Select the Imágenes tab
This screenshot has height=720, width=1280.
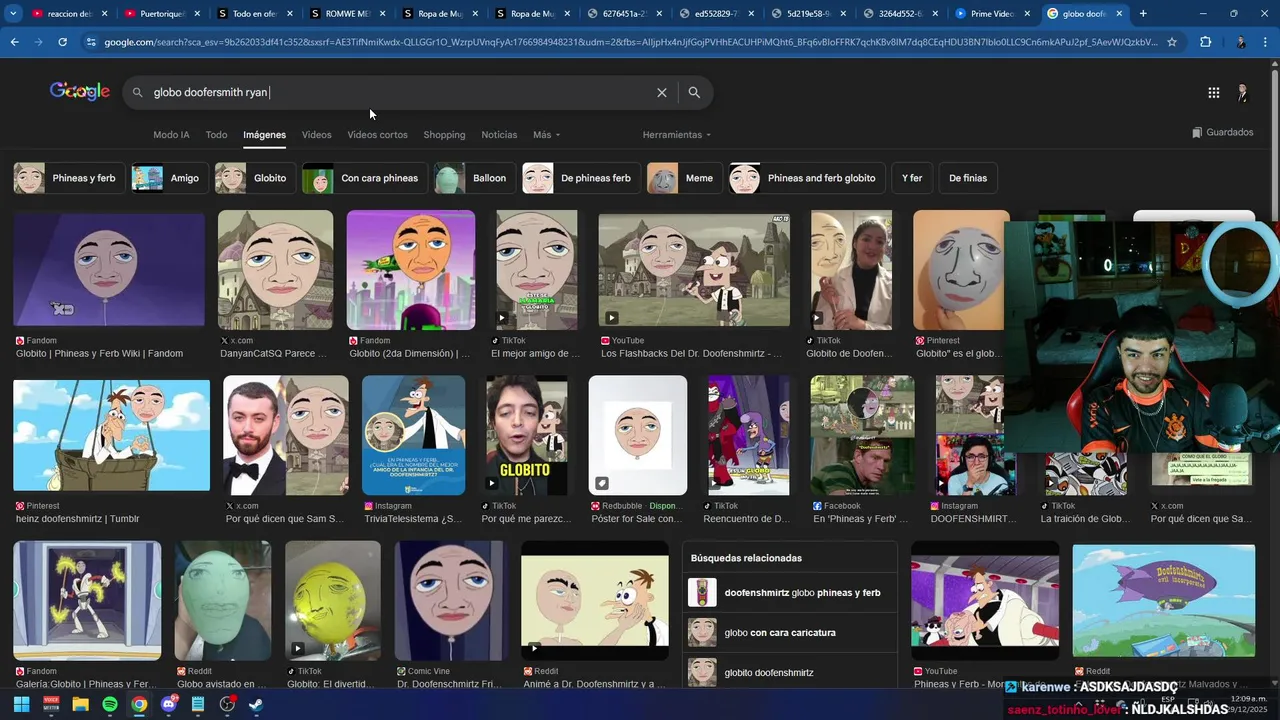[x=264, y=135]
